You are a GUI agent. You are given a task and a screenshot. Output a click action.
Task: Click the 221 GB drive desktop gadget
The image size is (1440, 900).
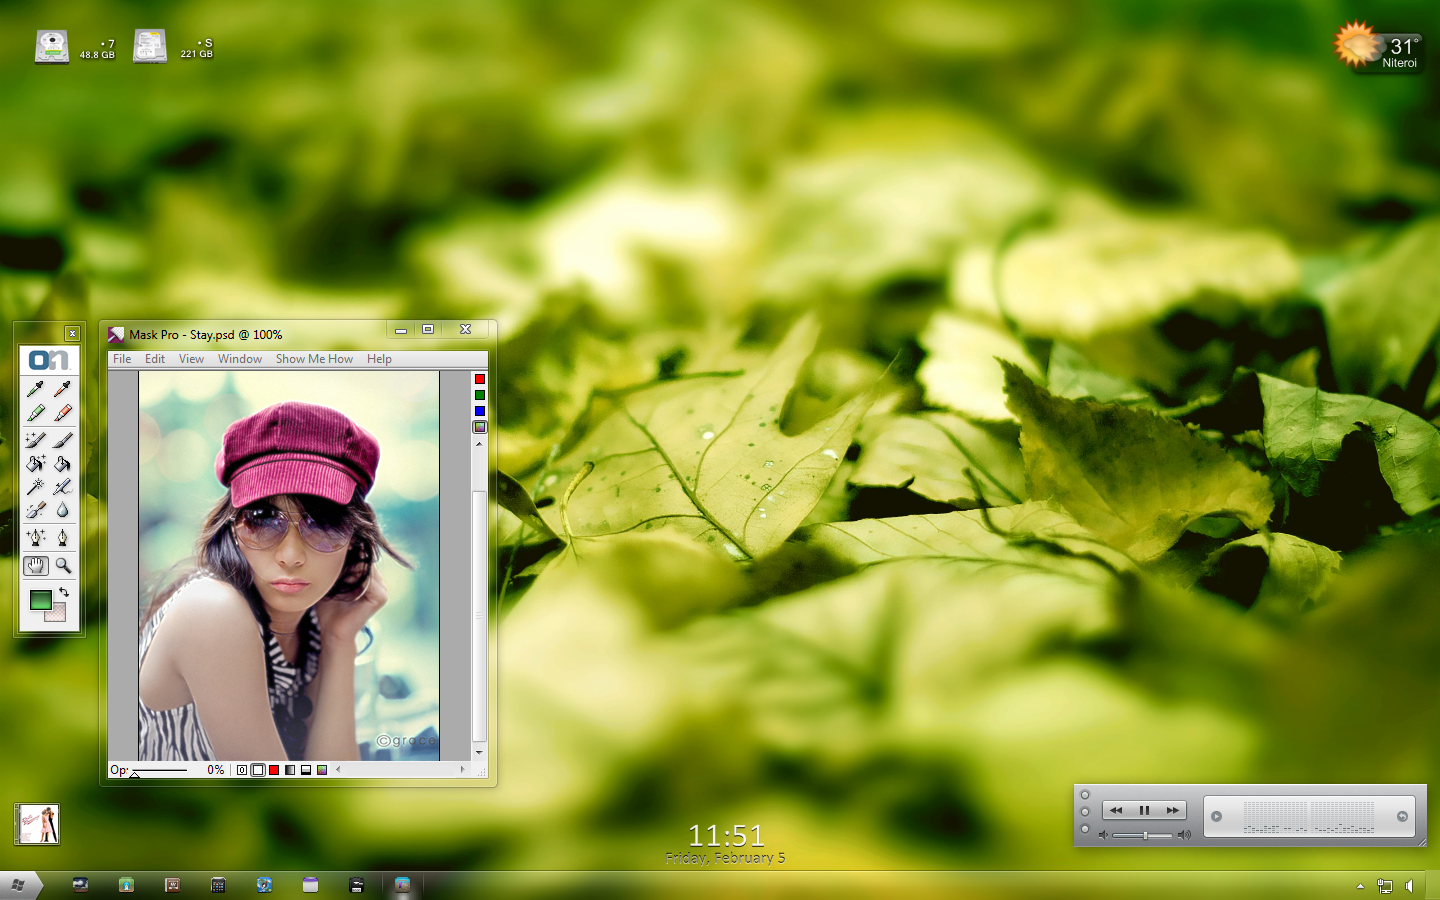coord(174,47)
